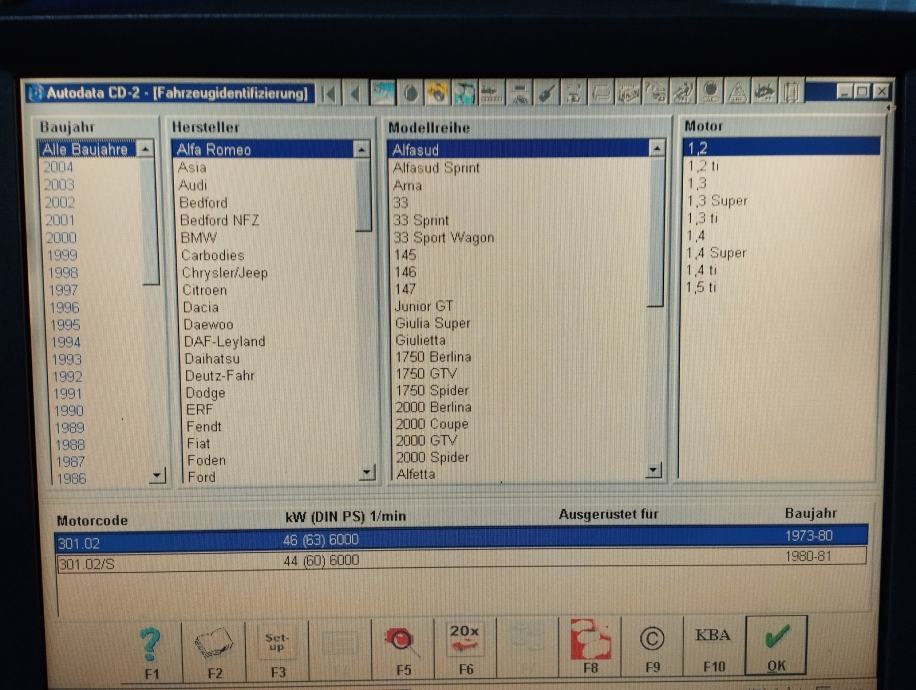Select 1,2 in the Motor list
Viewport: 916px width, 690px height.
(782, 147)
